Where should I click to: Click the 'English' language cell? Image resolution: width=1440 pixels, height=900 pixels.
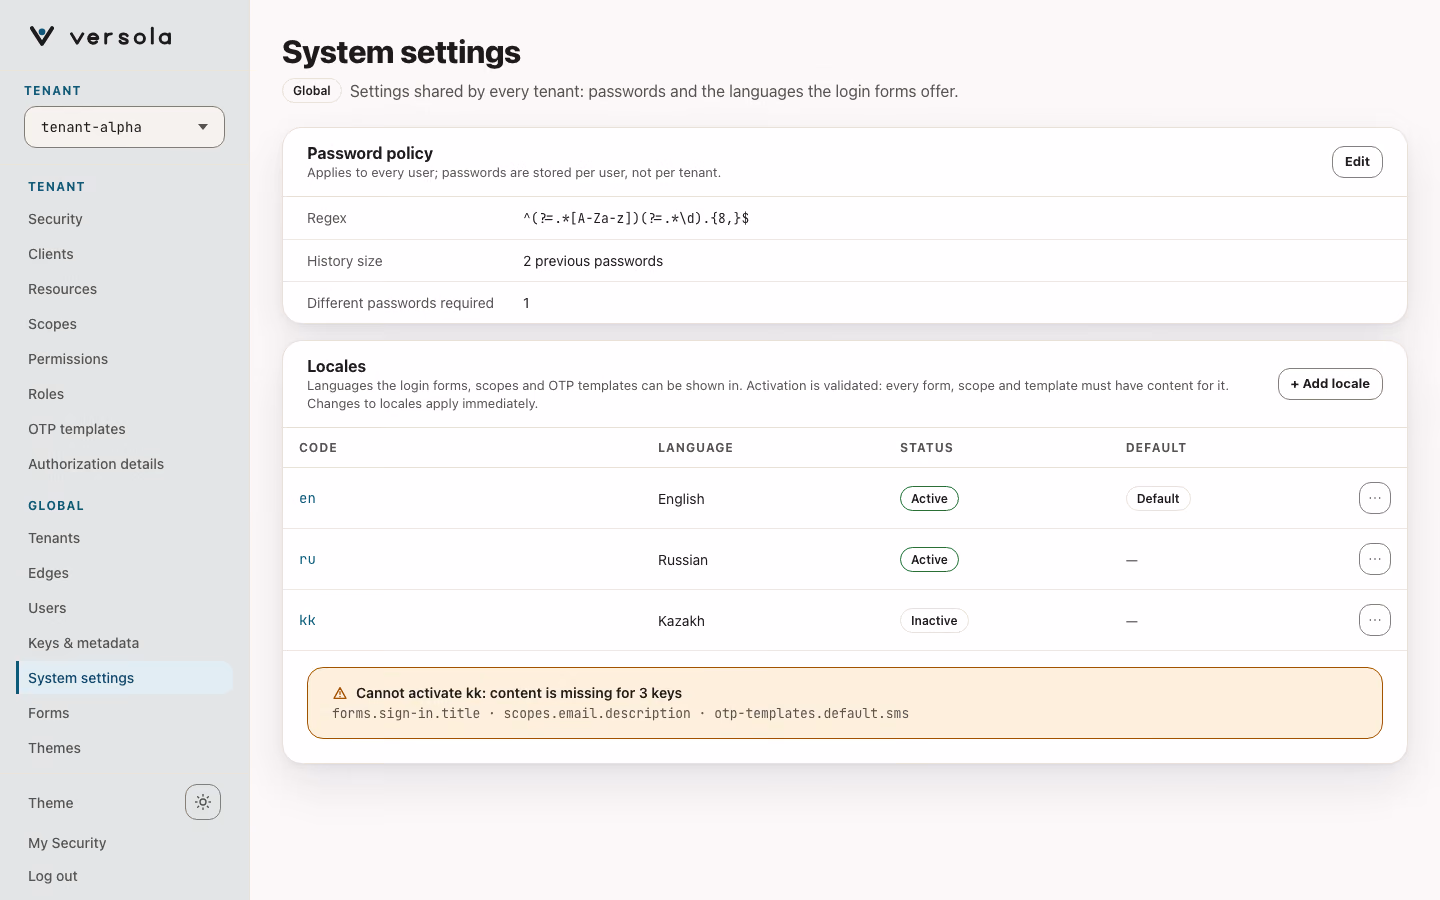point(681,499)
